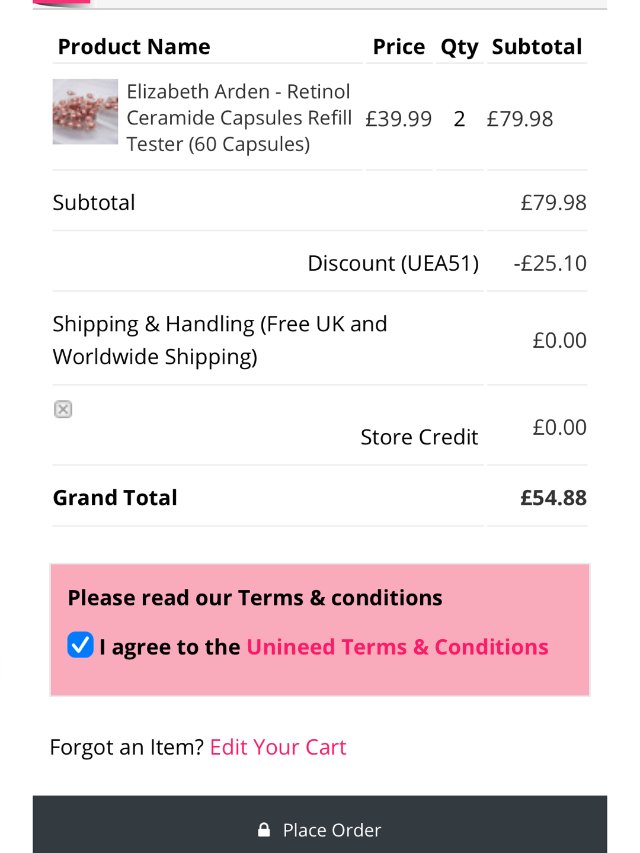This screenshot has width=640, height=853.
Task: Select the Grand Total amount £54.88
Action: (553, 498)
